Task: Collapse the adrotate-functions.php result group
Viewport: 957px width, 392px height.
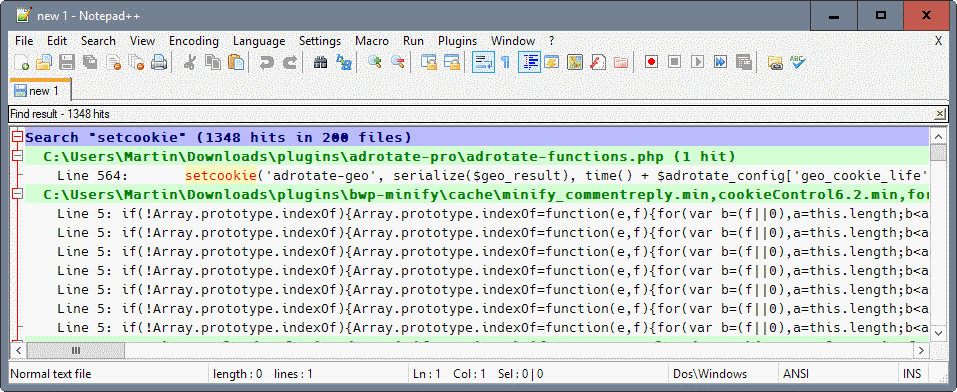Action: 18,156
